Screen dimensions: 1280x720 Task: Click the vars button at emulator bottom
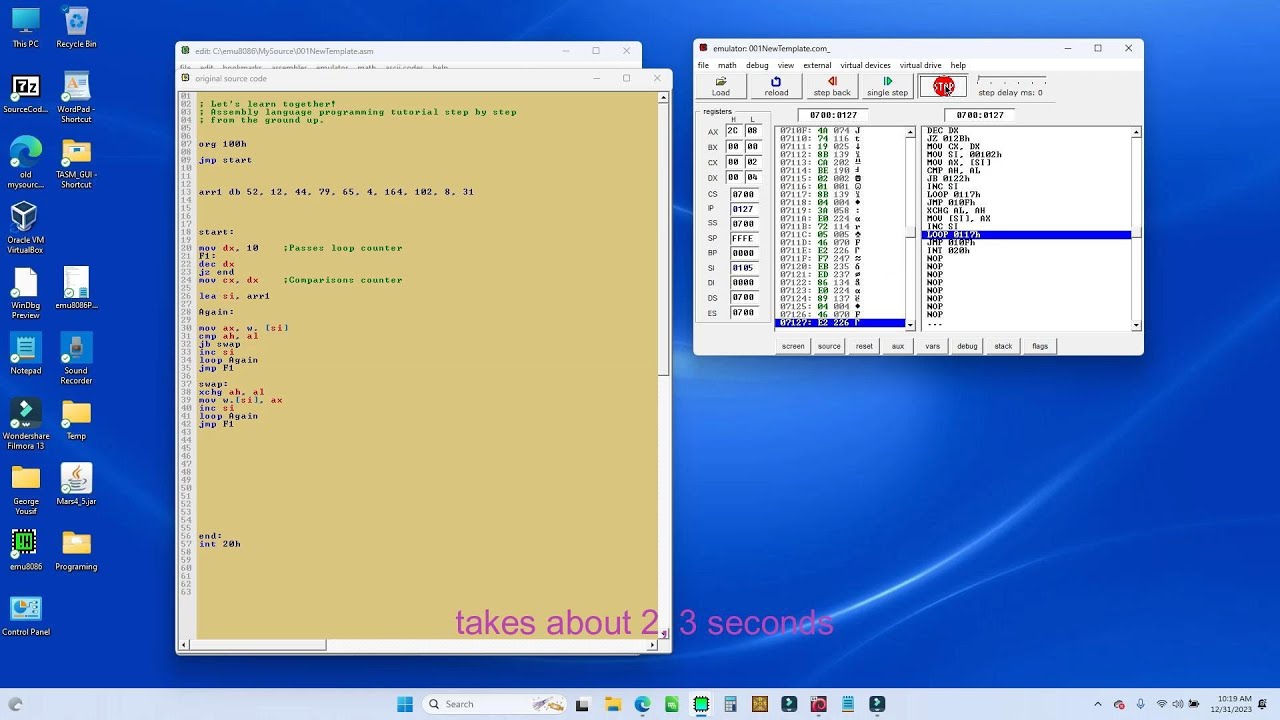click(932, 346)
